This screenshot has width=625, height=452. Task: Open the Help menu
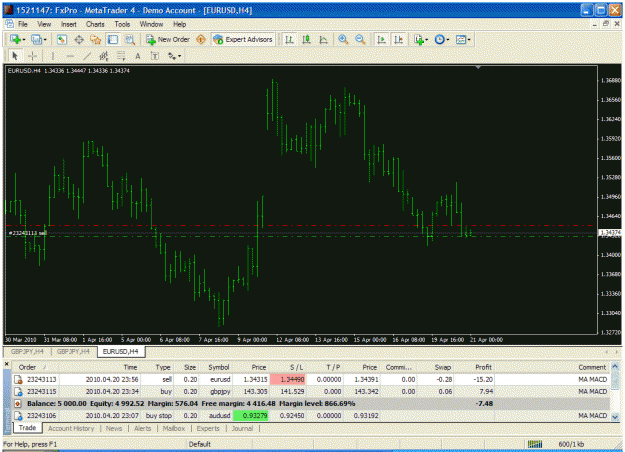(x=179, y=24)
